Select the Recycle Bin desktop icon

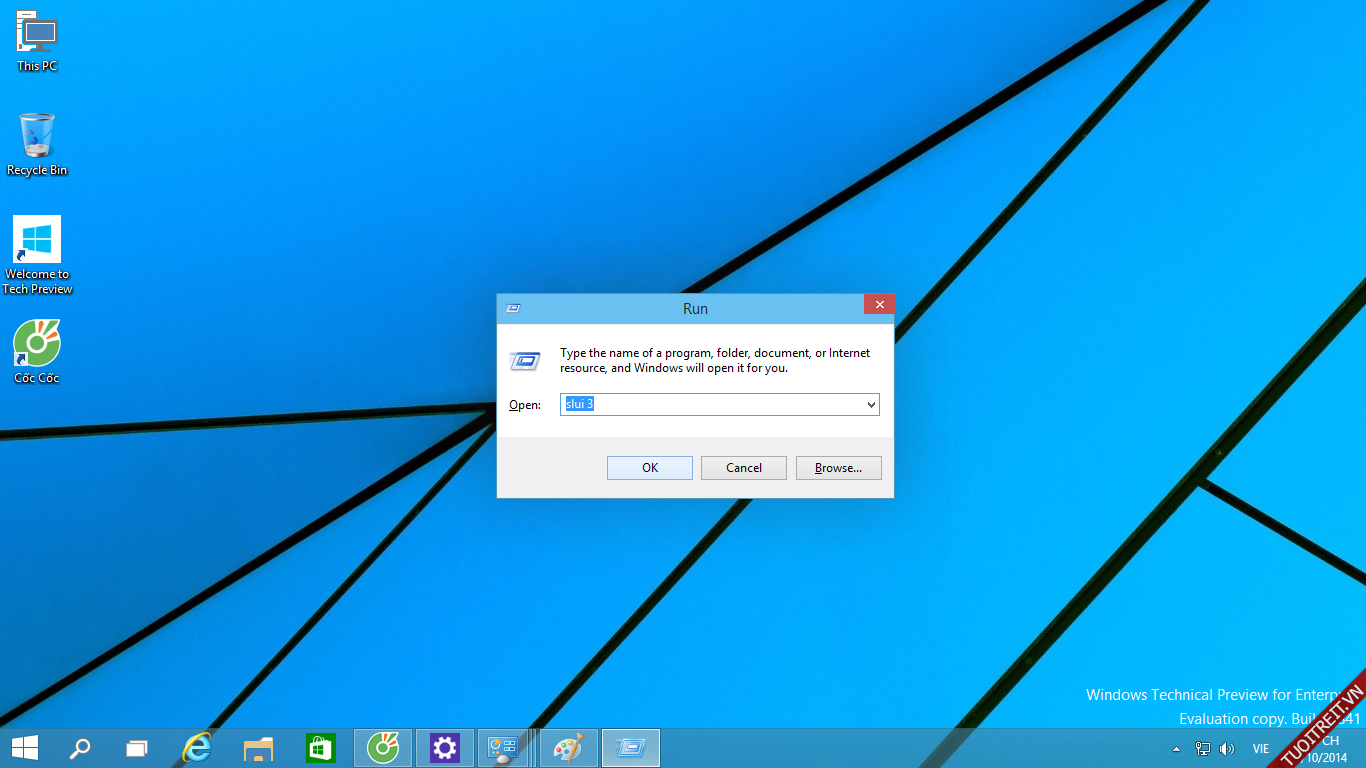[37, 145]
